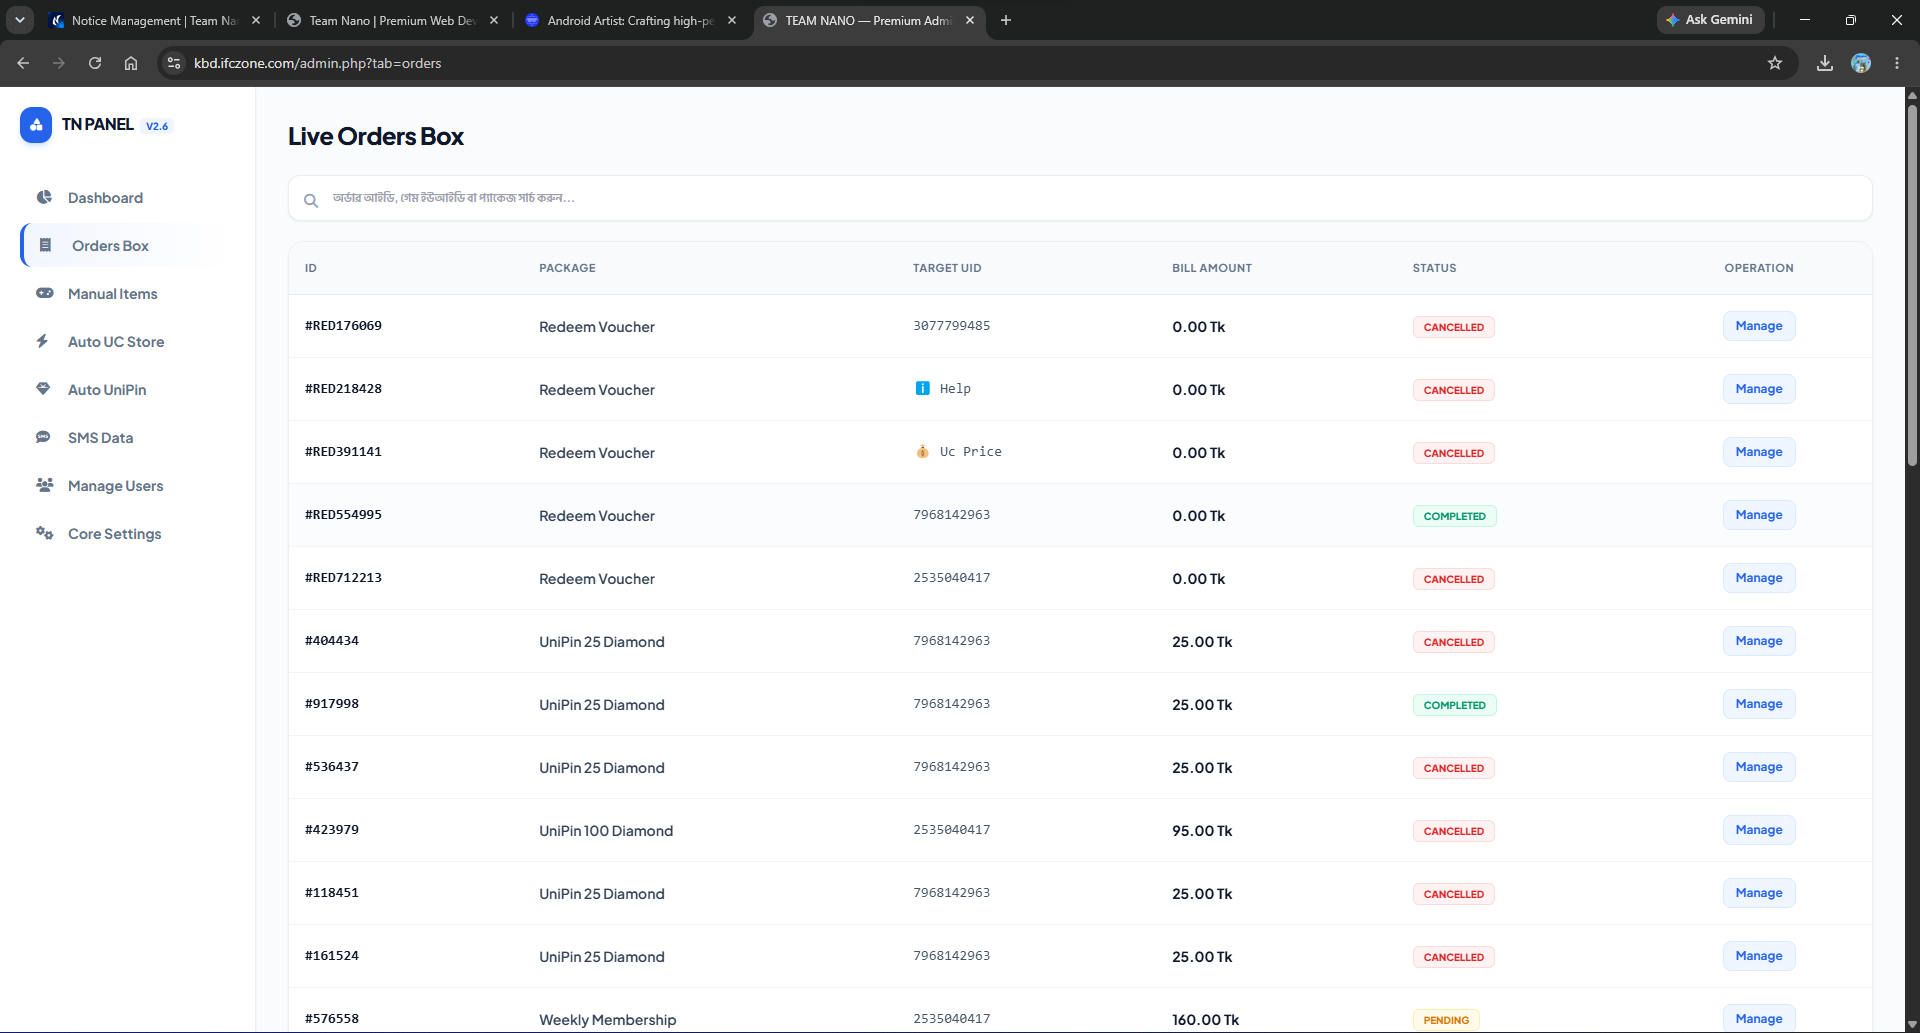Go back with the browser back arrow
This screenshot has height=1033, width=1920.
pyautogui.click(x=23, y=63)
